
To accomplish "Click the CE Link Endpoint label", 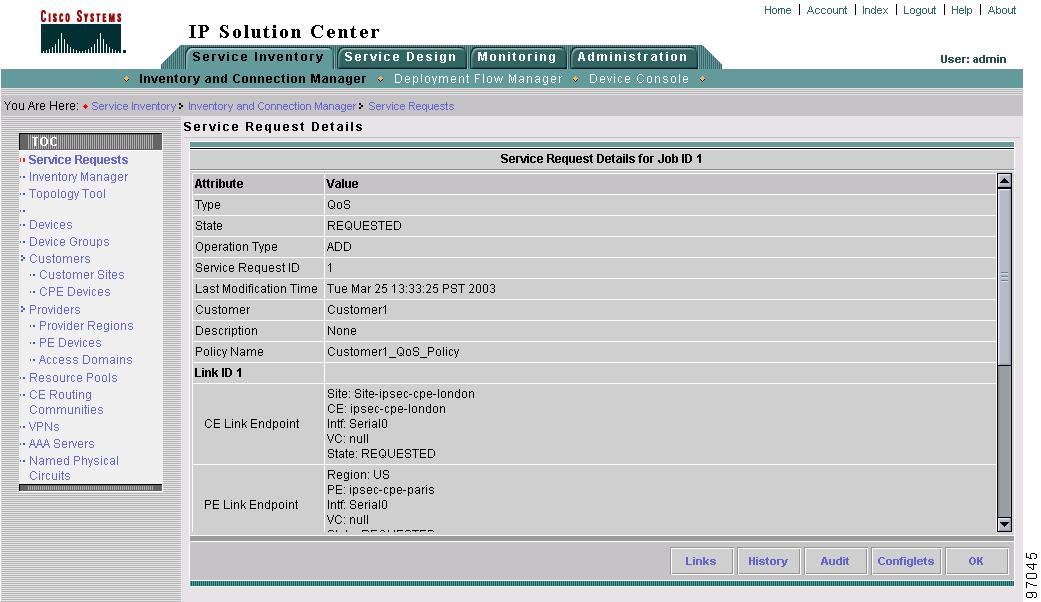I will 252,424.
